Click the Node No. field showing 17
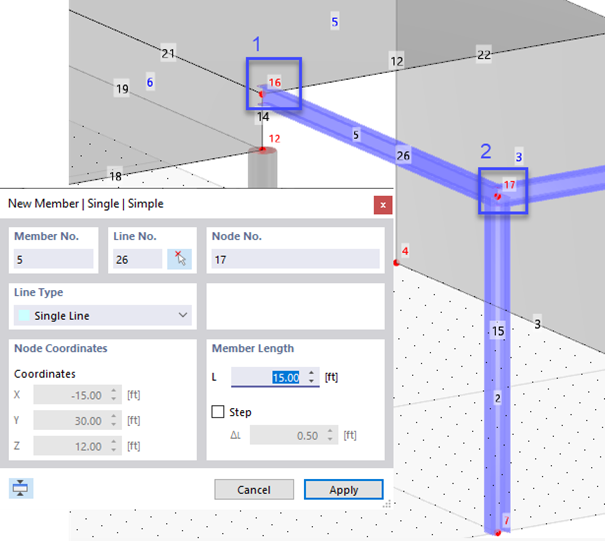Viewport: 605px width, 541px height. 296,259
